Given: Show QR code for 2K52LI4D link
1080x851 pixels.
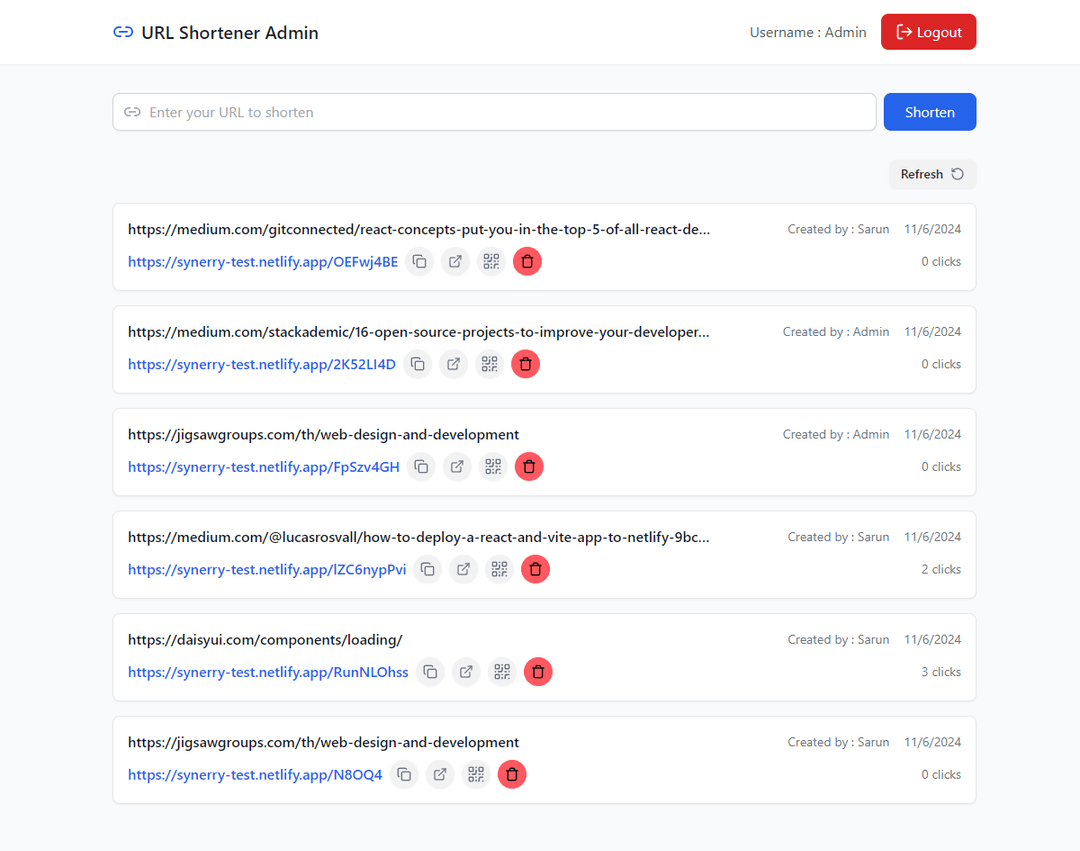Looking at the screenshot, I should click(489, 364).
